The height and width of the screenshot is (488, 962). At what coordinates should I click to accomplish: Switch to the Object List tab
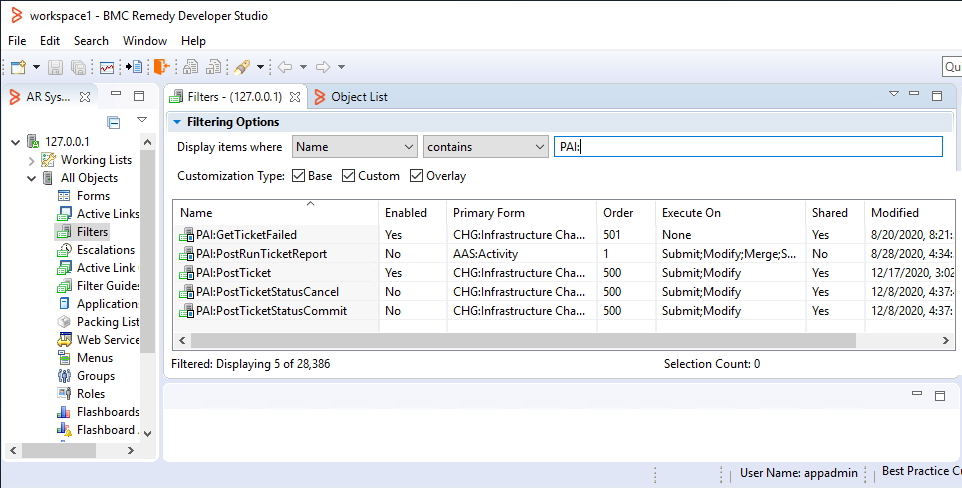pyautogui.click(x=350, y=97)
